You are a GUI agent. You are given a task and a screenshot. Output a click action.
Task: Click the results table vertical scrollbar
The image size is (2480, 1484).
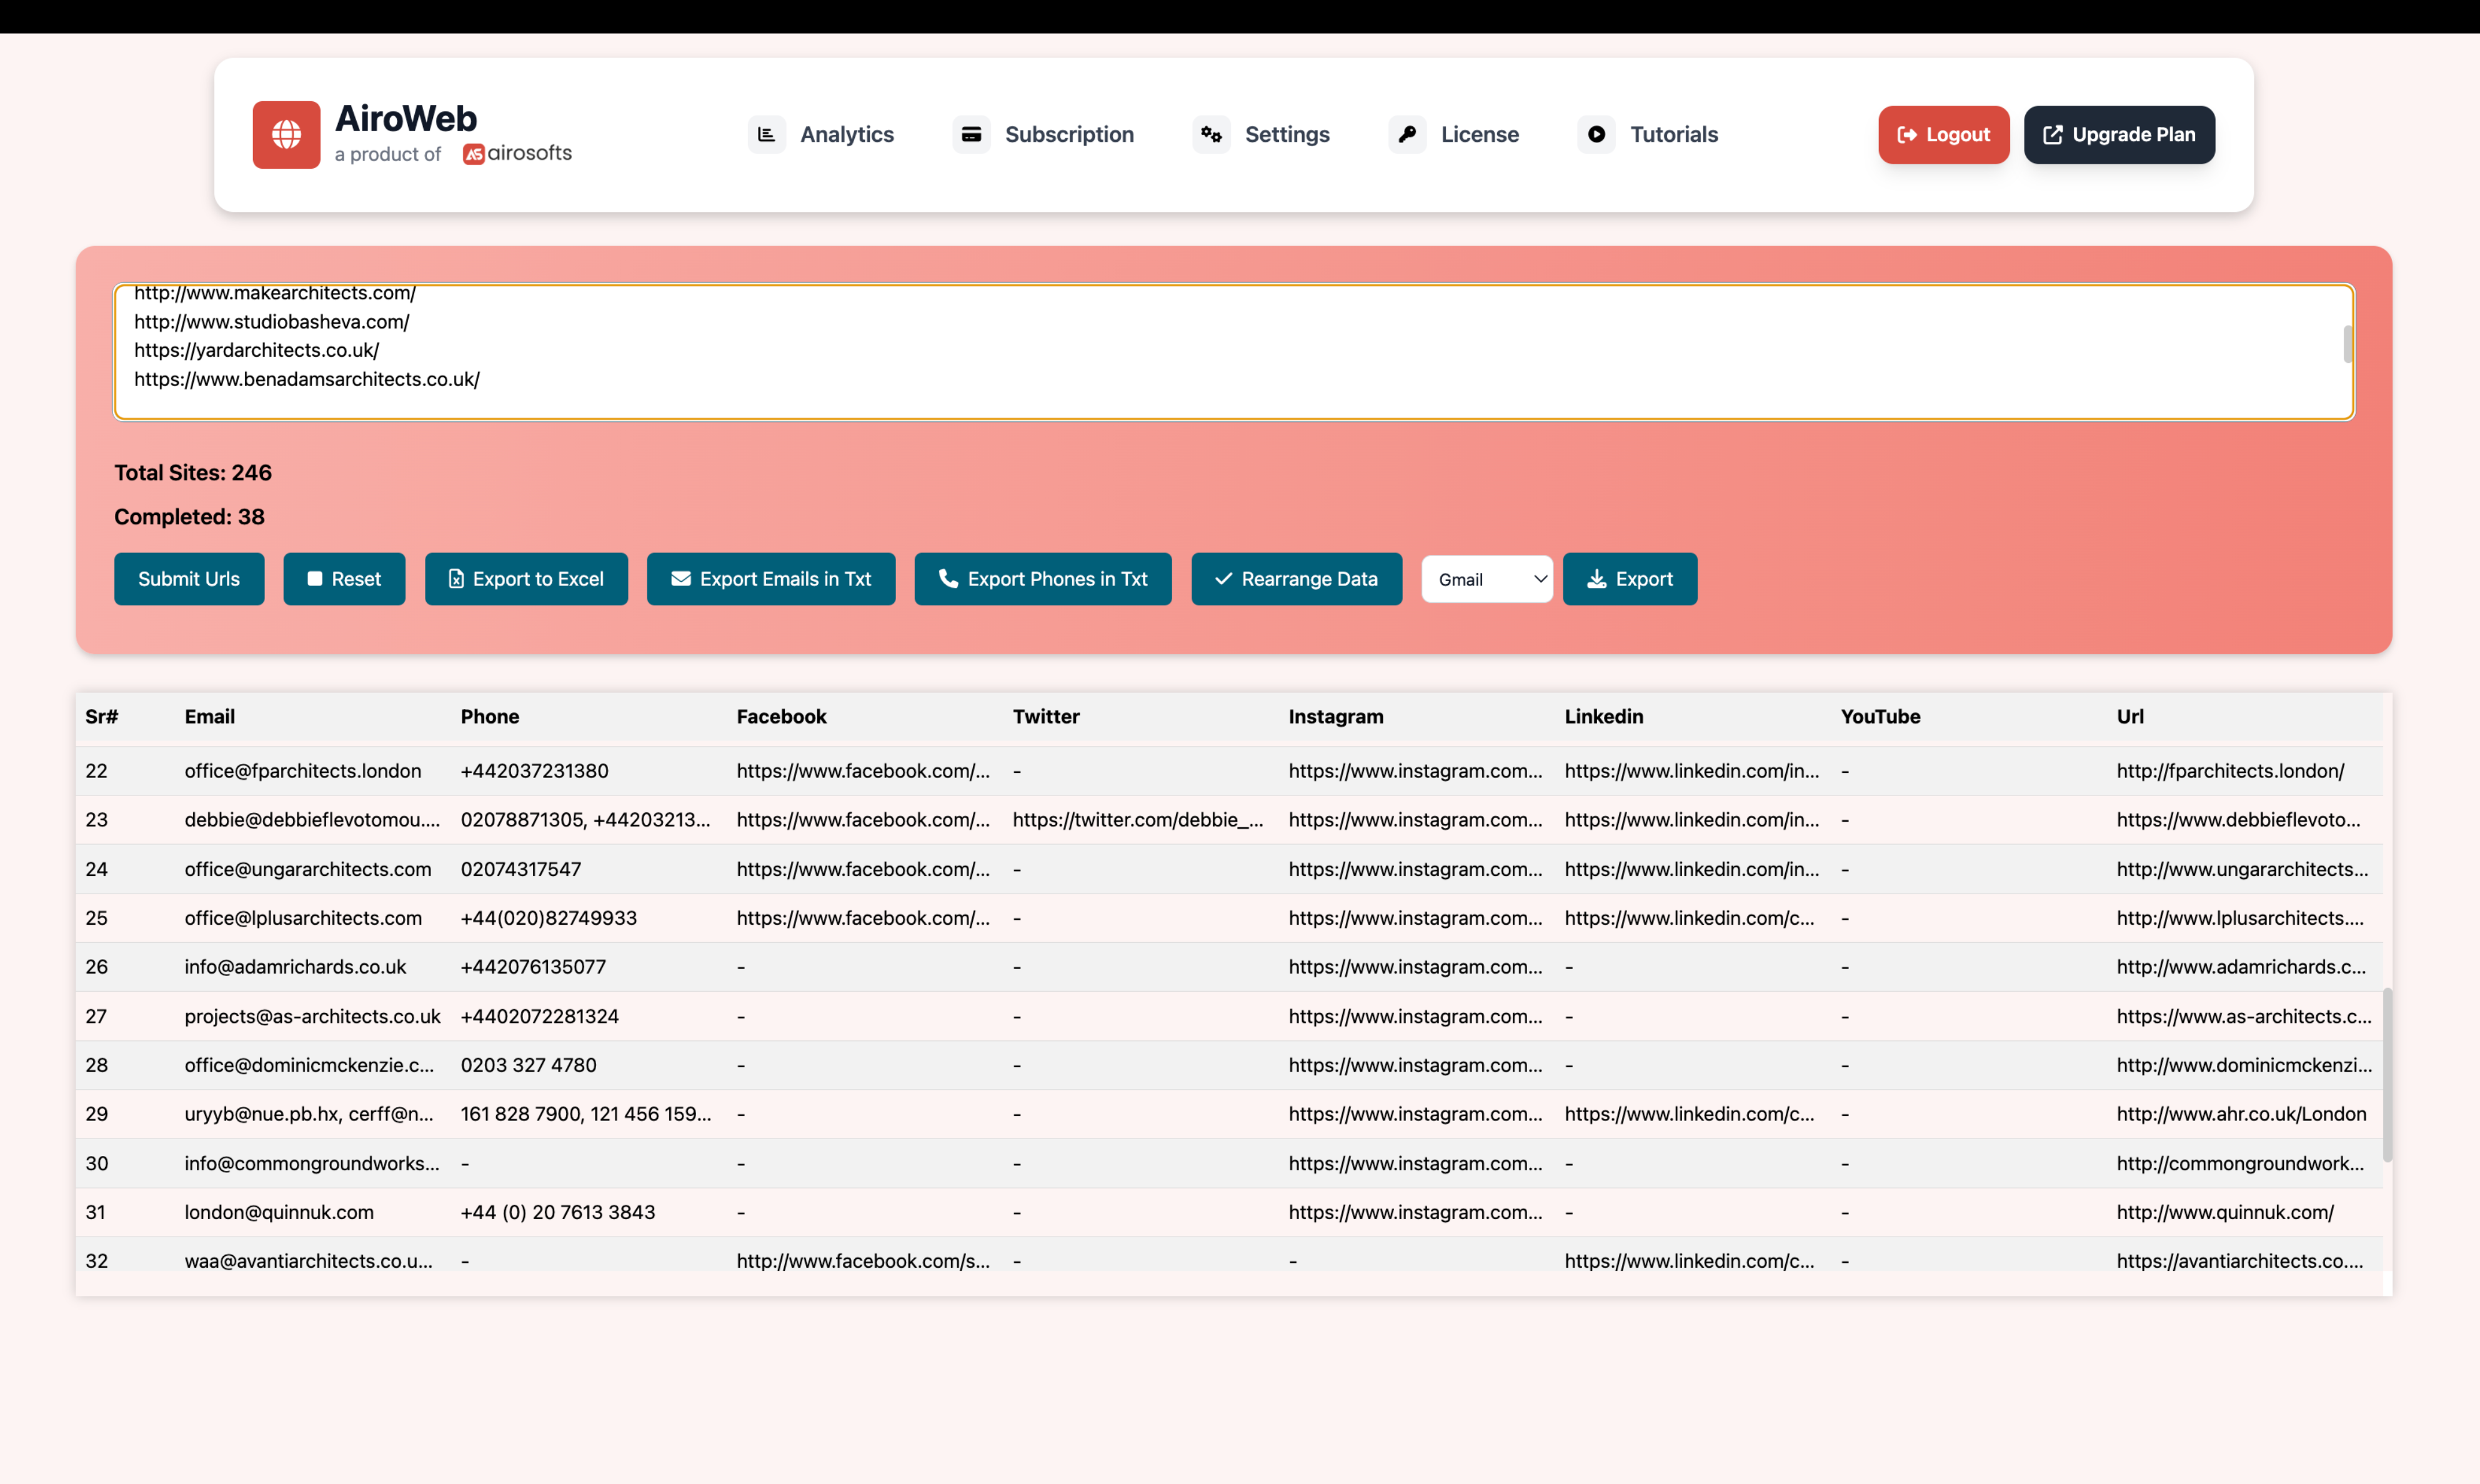[x=2387, y=1075]
